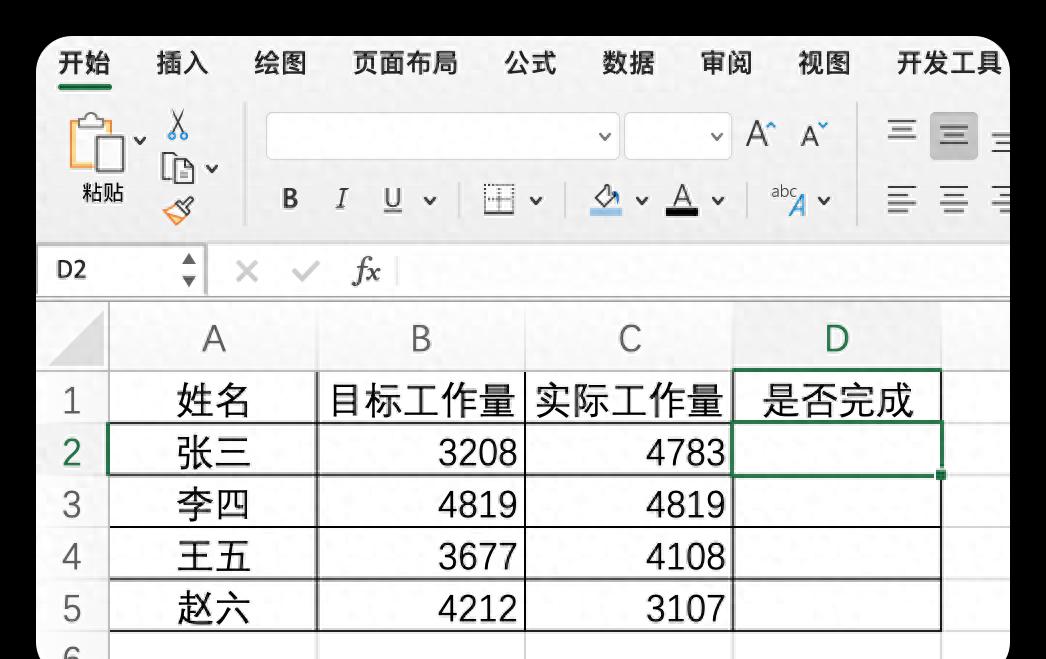
Task: Select row 1 header
Action: pos(72,400)
